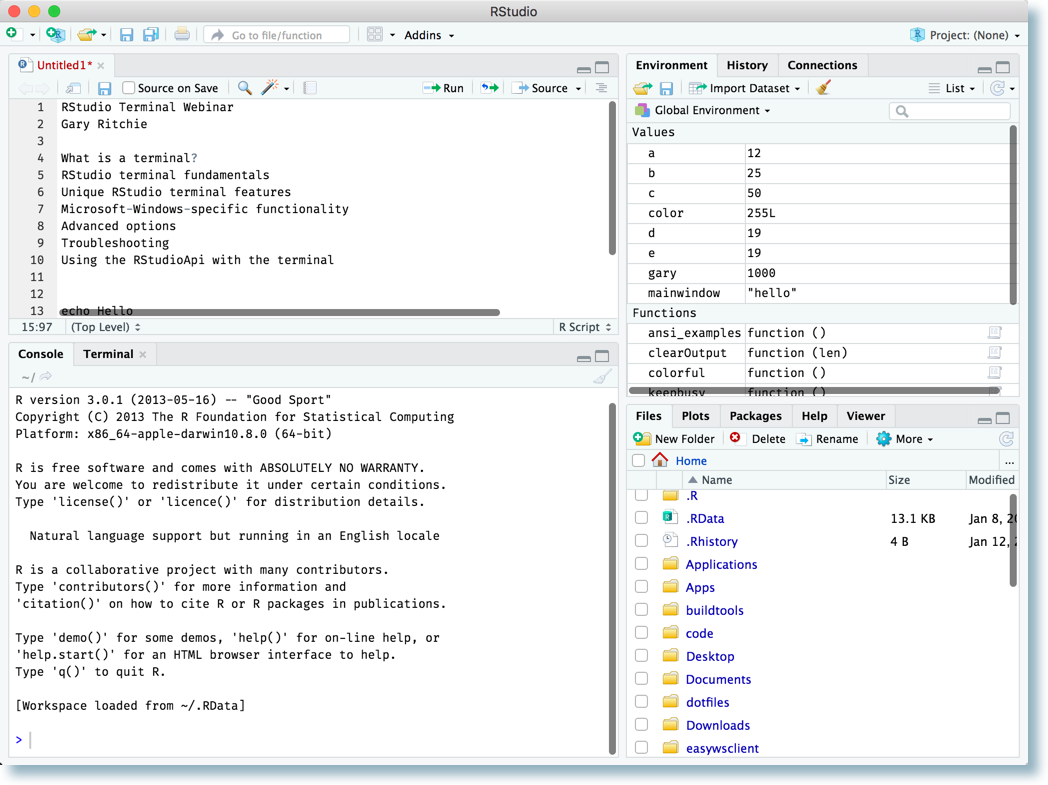Click the Open File folder icon
Screen dimensions: 1048x785
click(x=86, y=35)
